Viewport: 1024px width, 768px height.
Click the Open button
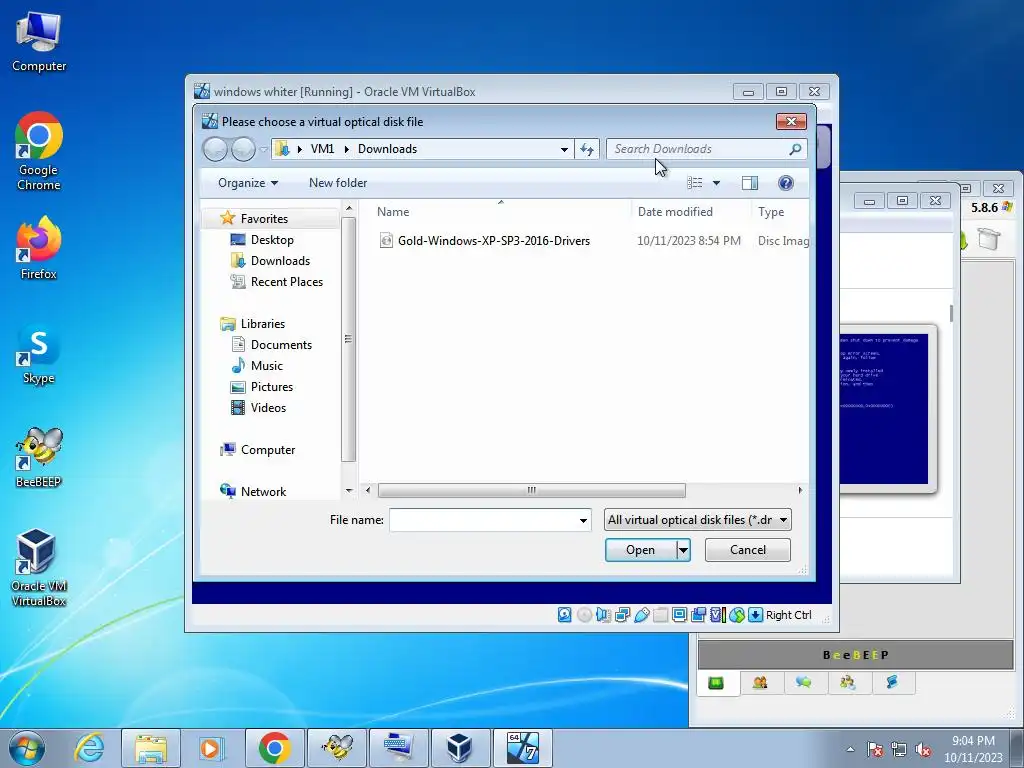(x=641, y=550)
